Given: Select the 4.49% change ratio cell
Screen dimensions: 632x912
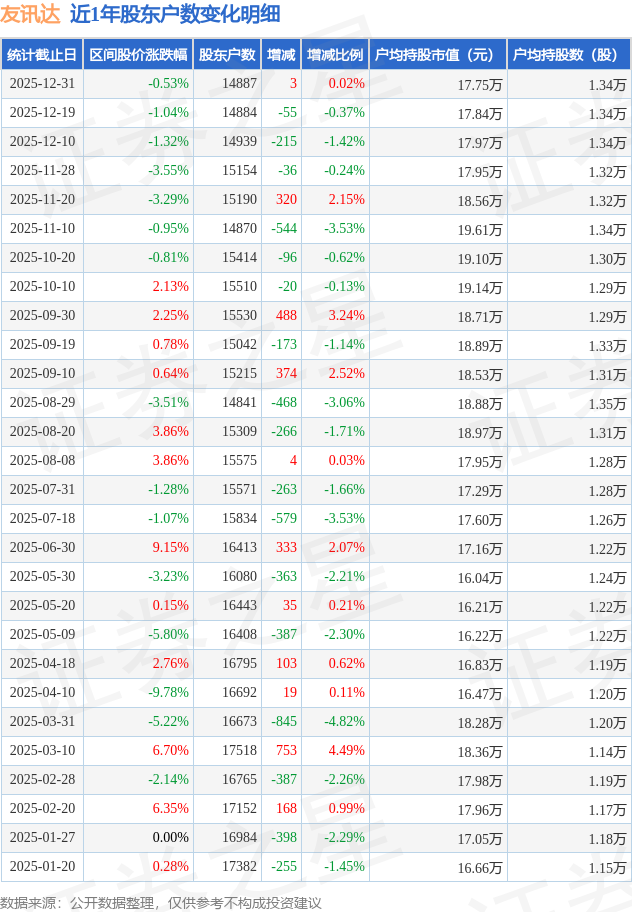Looking at the screenshot, I should pyautogui.click(x=346, y=751).
